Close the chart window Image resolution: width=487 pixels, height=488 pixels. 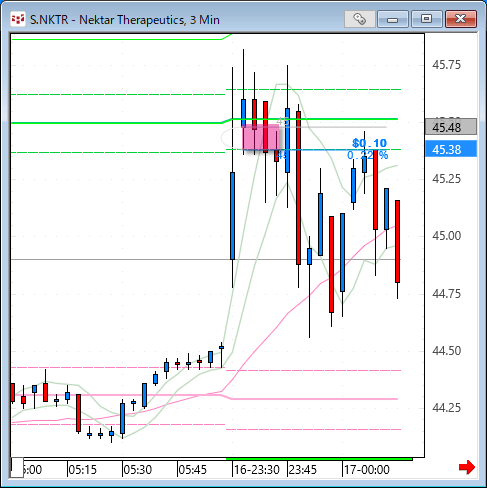point(461,19)
